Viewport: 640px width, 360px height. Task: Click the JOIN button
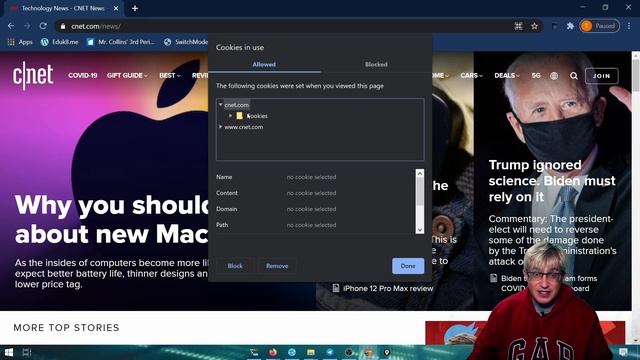tap(602, 76)
